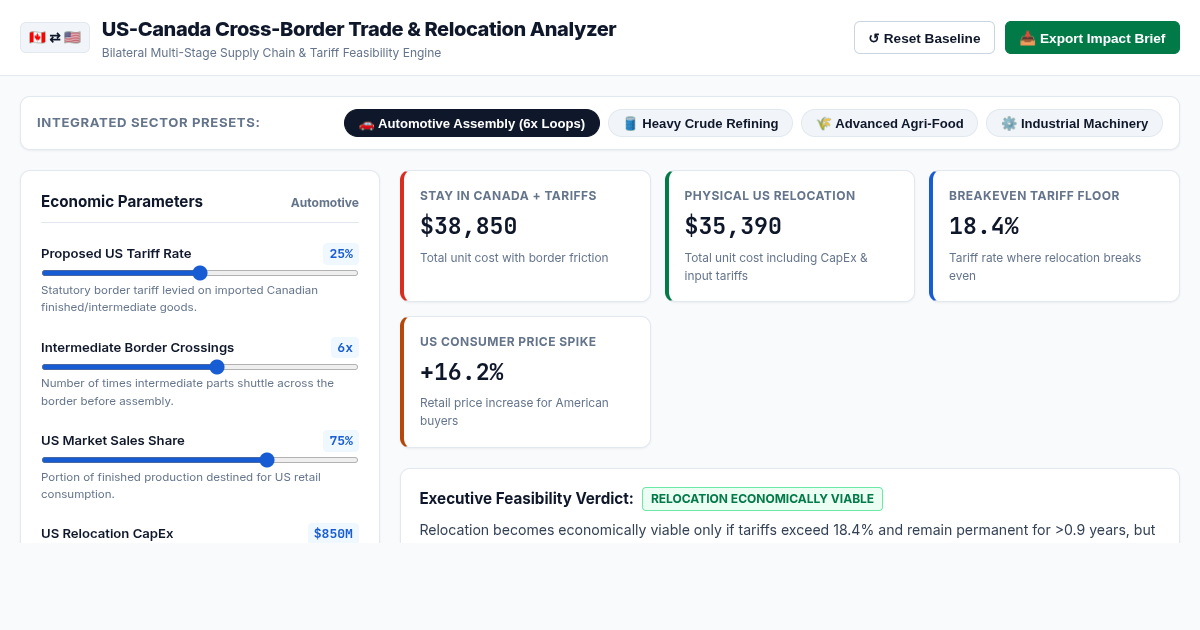This screenshot has height=630, width=1200.
Task: Click the US Relocation CapEx label
Action: click(107, 534)
